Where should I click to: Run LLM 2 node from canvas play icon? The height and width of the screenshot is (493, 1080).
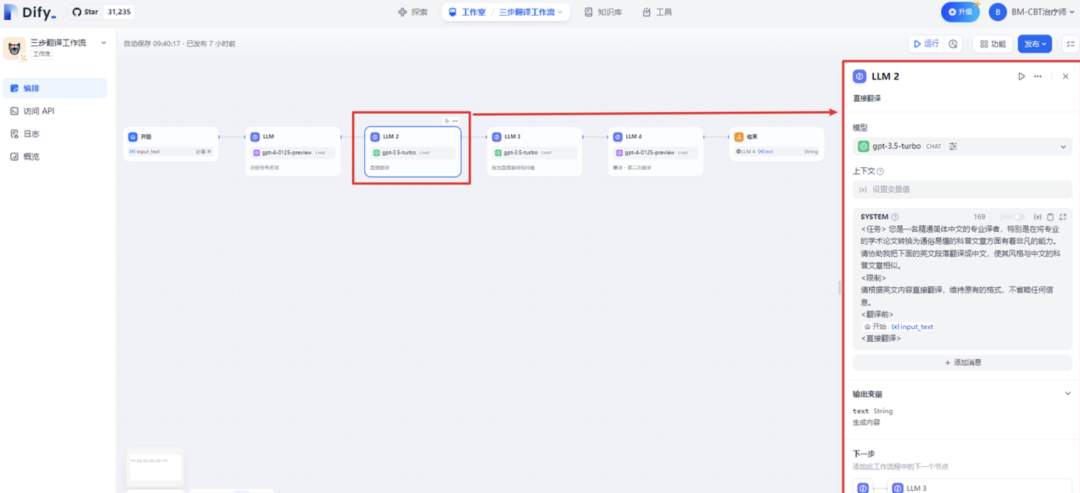[x=446, y=120]
